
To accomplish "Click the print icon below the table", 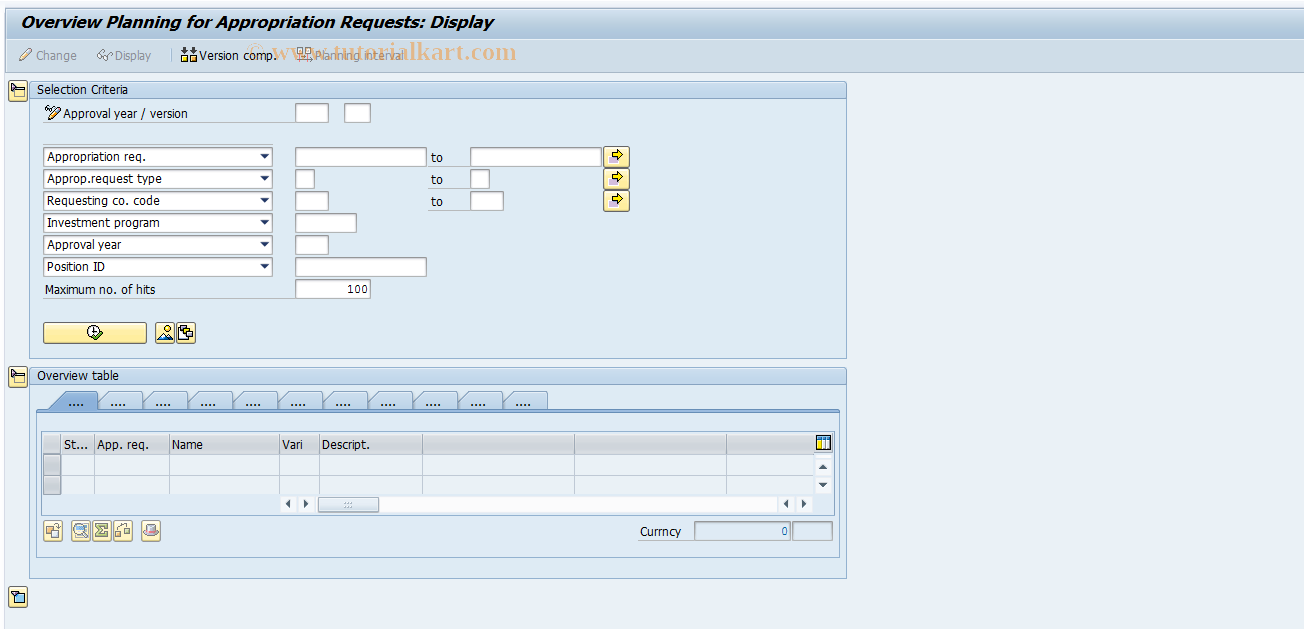I will (x=151, y=531).
